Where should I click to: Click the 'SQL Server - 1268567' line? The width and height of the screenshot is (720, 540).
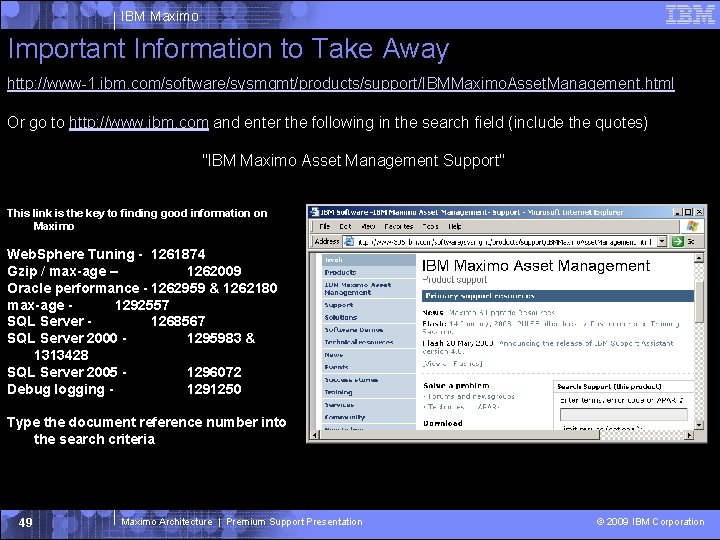(106, 321)
